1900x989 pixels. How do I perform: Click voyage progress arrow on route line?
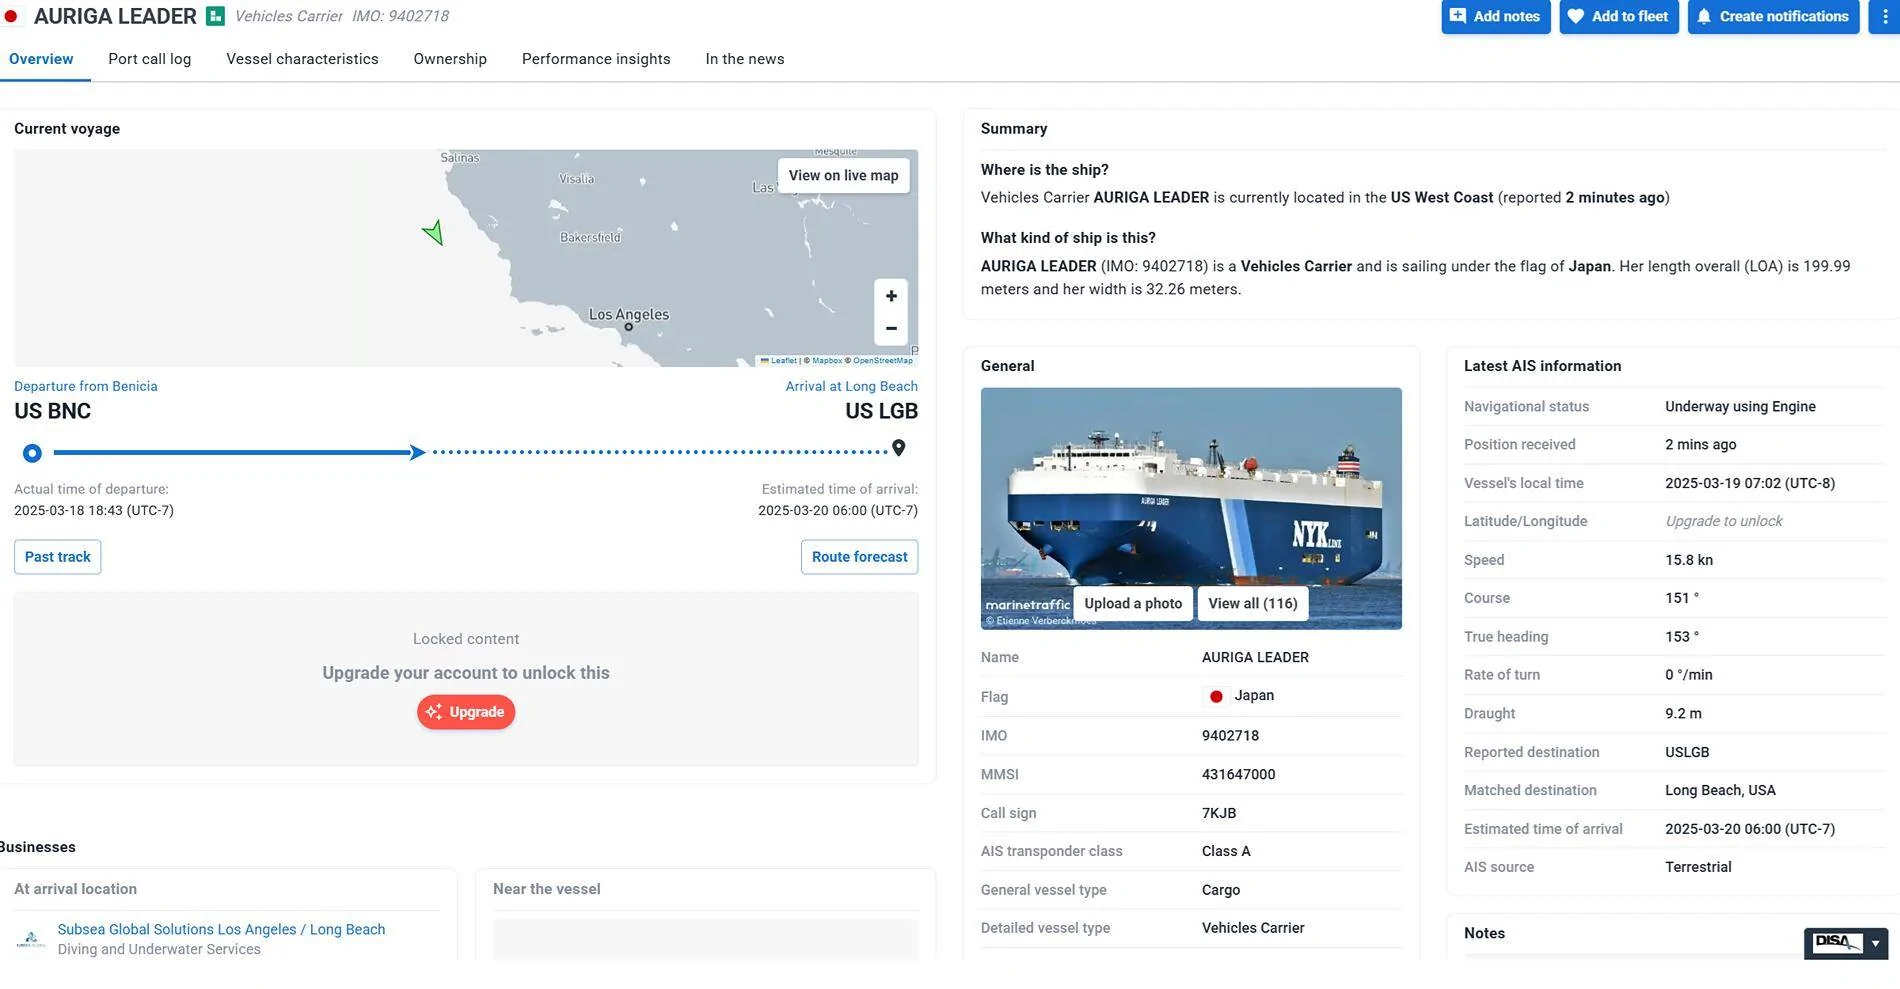coord(417,452)
